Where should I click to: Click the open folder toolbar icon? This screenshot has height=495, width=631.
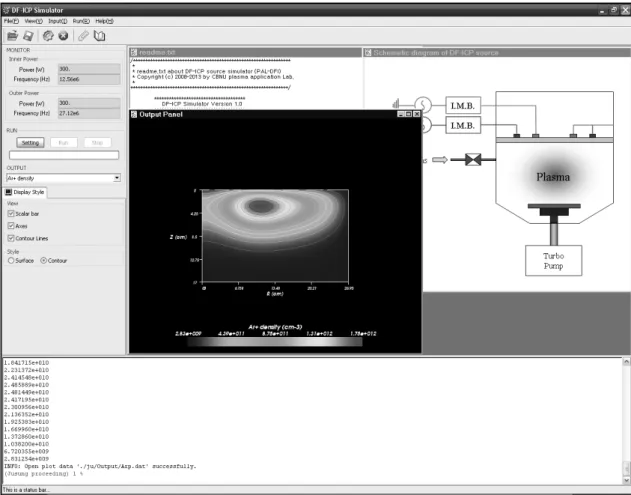pyautogui.click(x=12, y=36)
